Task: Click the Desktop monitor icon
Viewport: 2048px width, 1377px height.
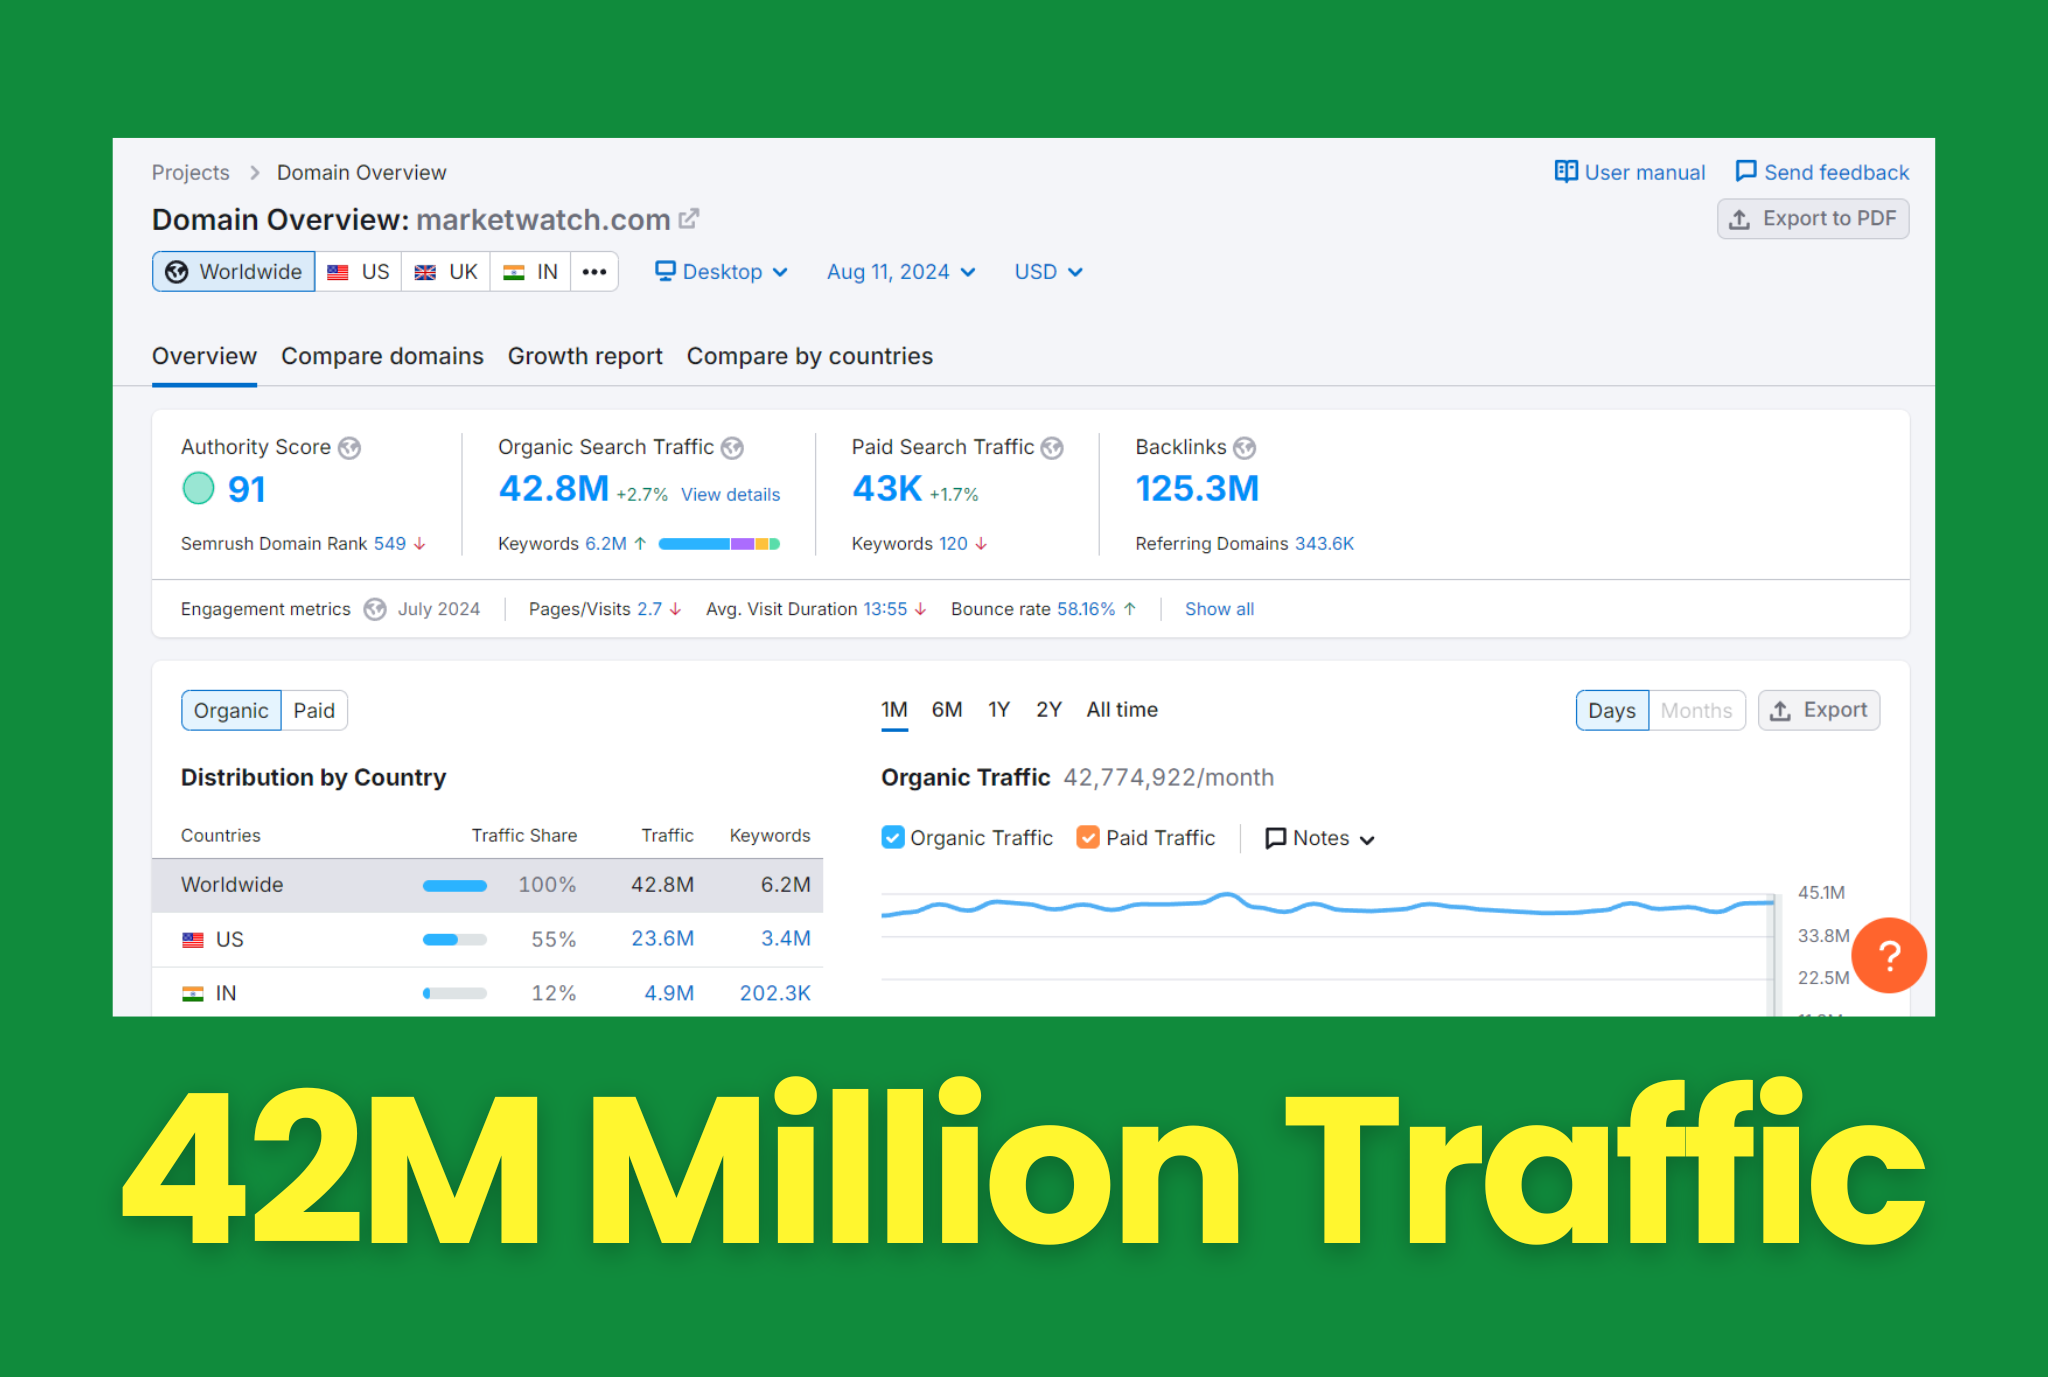Action: [x=665, y=271]
